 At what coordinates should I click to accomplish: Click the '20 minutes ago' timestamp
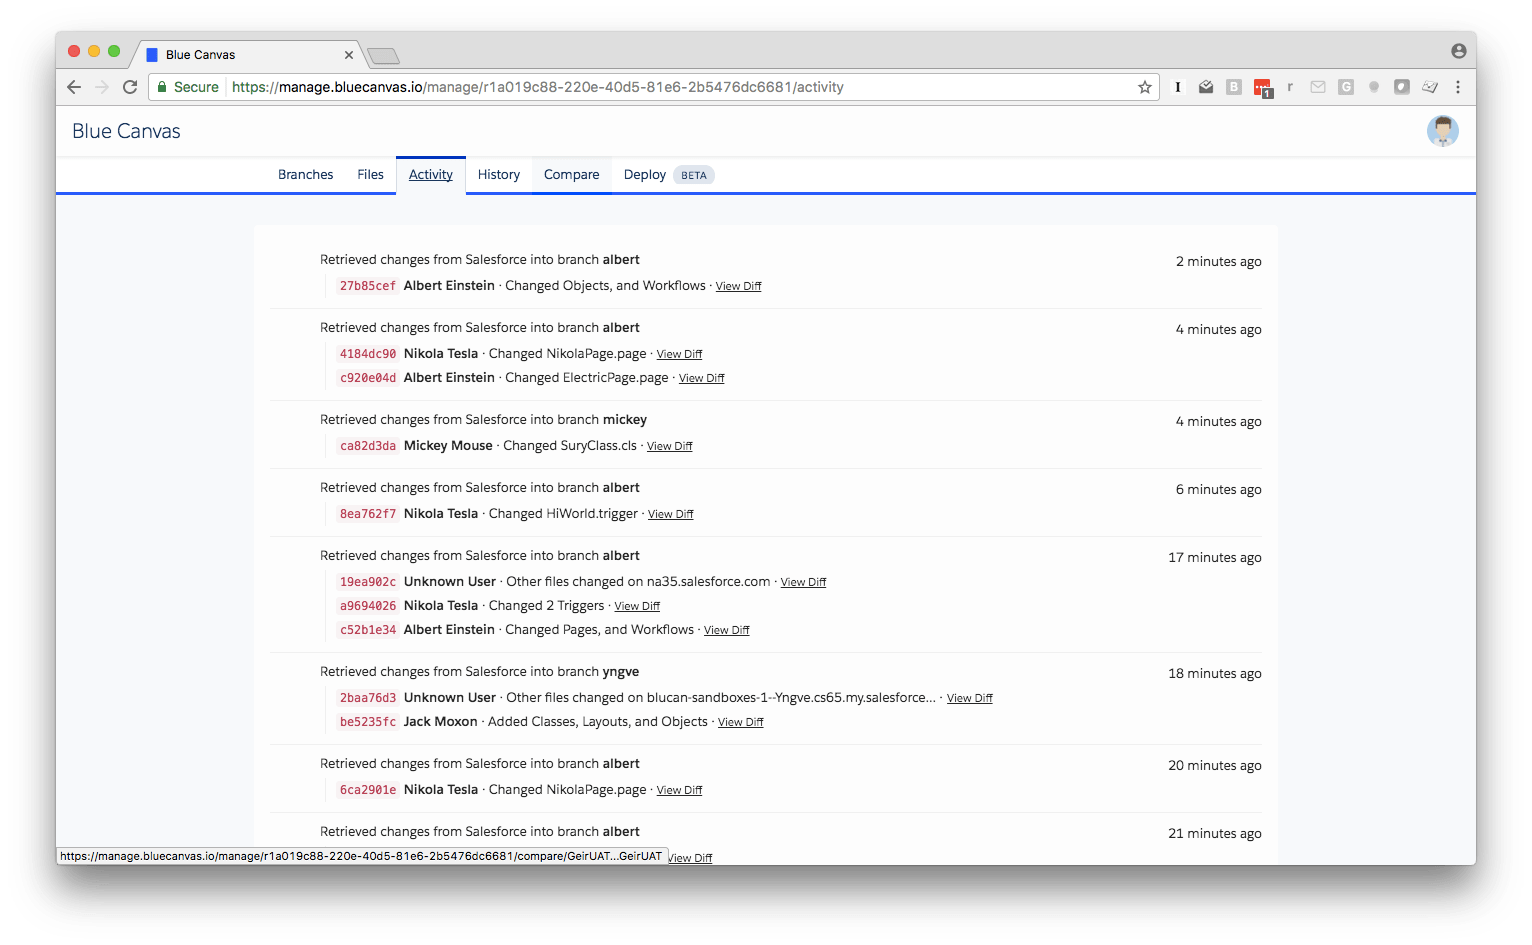(x=1215, y=766)
